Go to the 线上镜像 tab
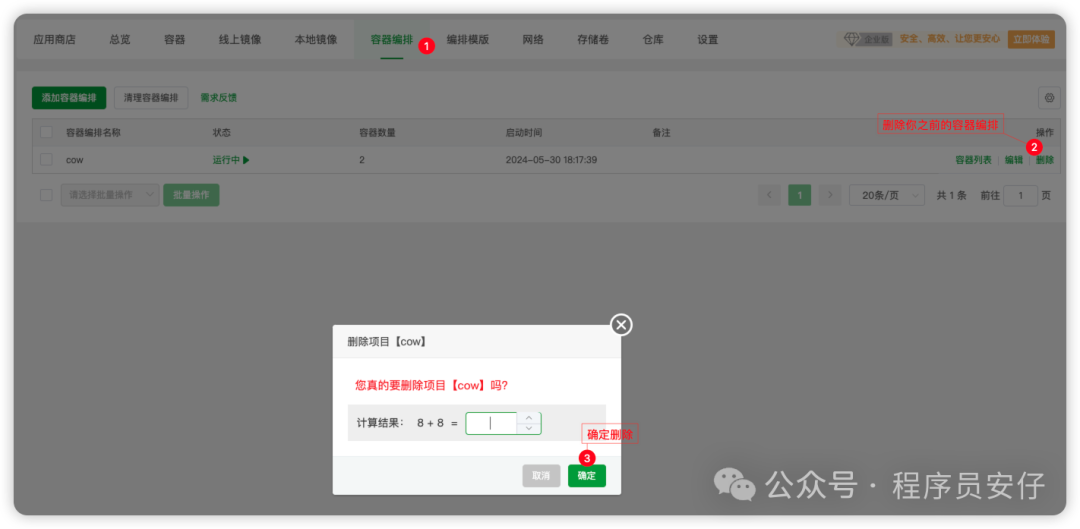1080x529 pixels. [x=240, y=39]
